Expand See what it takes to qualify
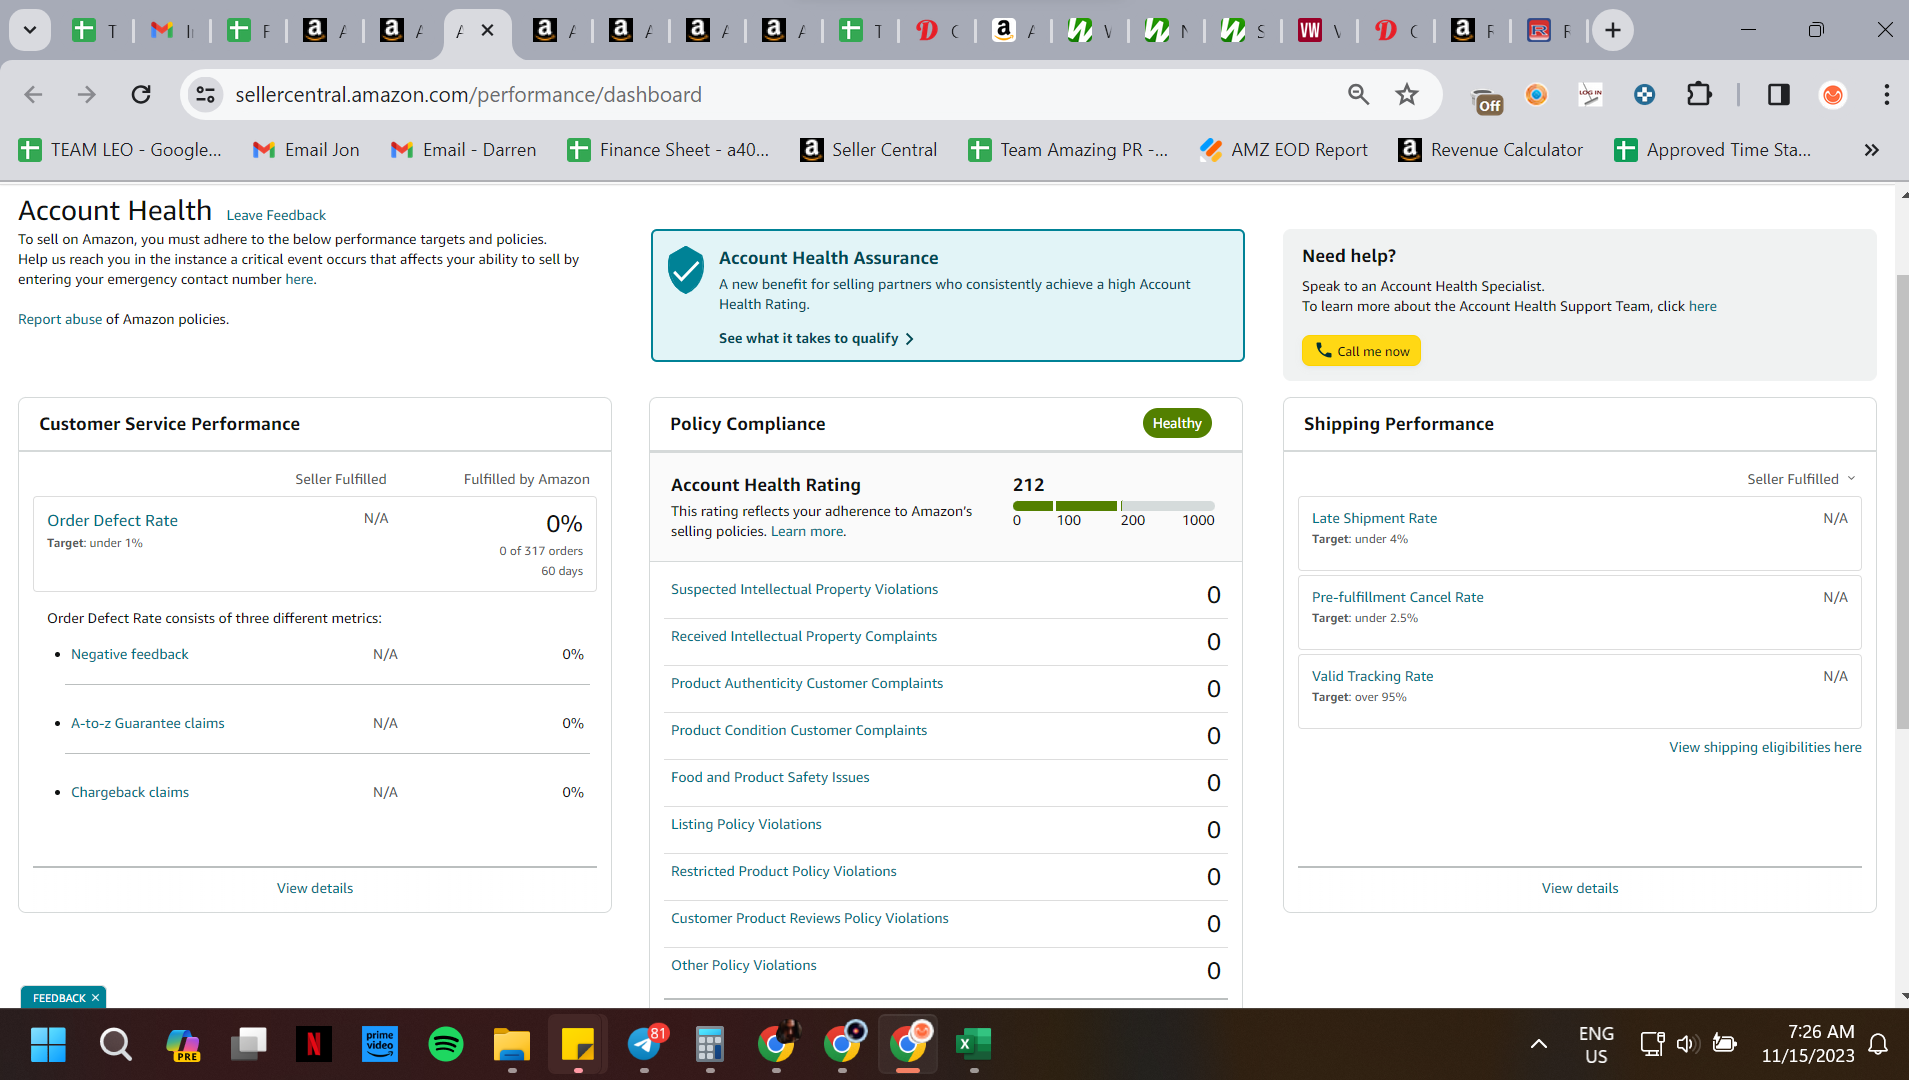 (x=816, y=339)
